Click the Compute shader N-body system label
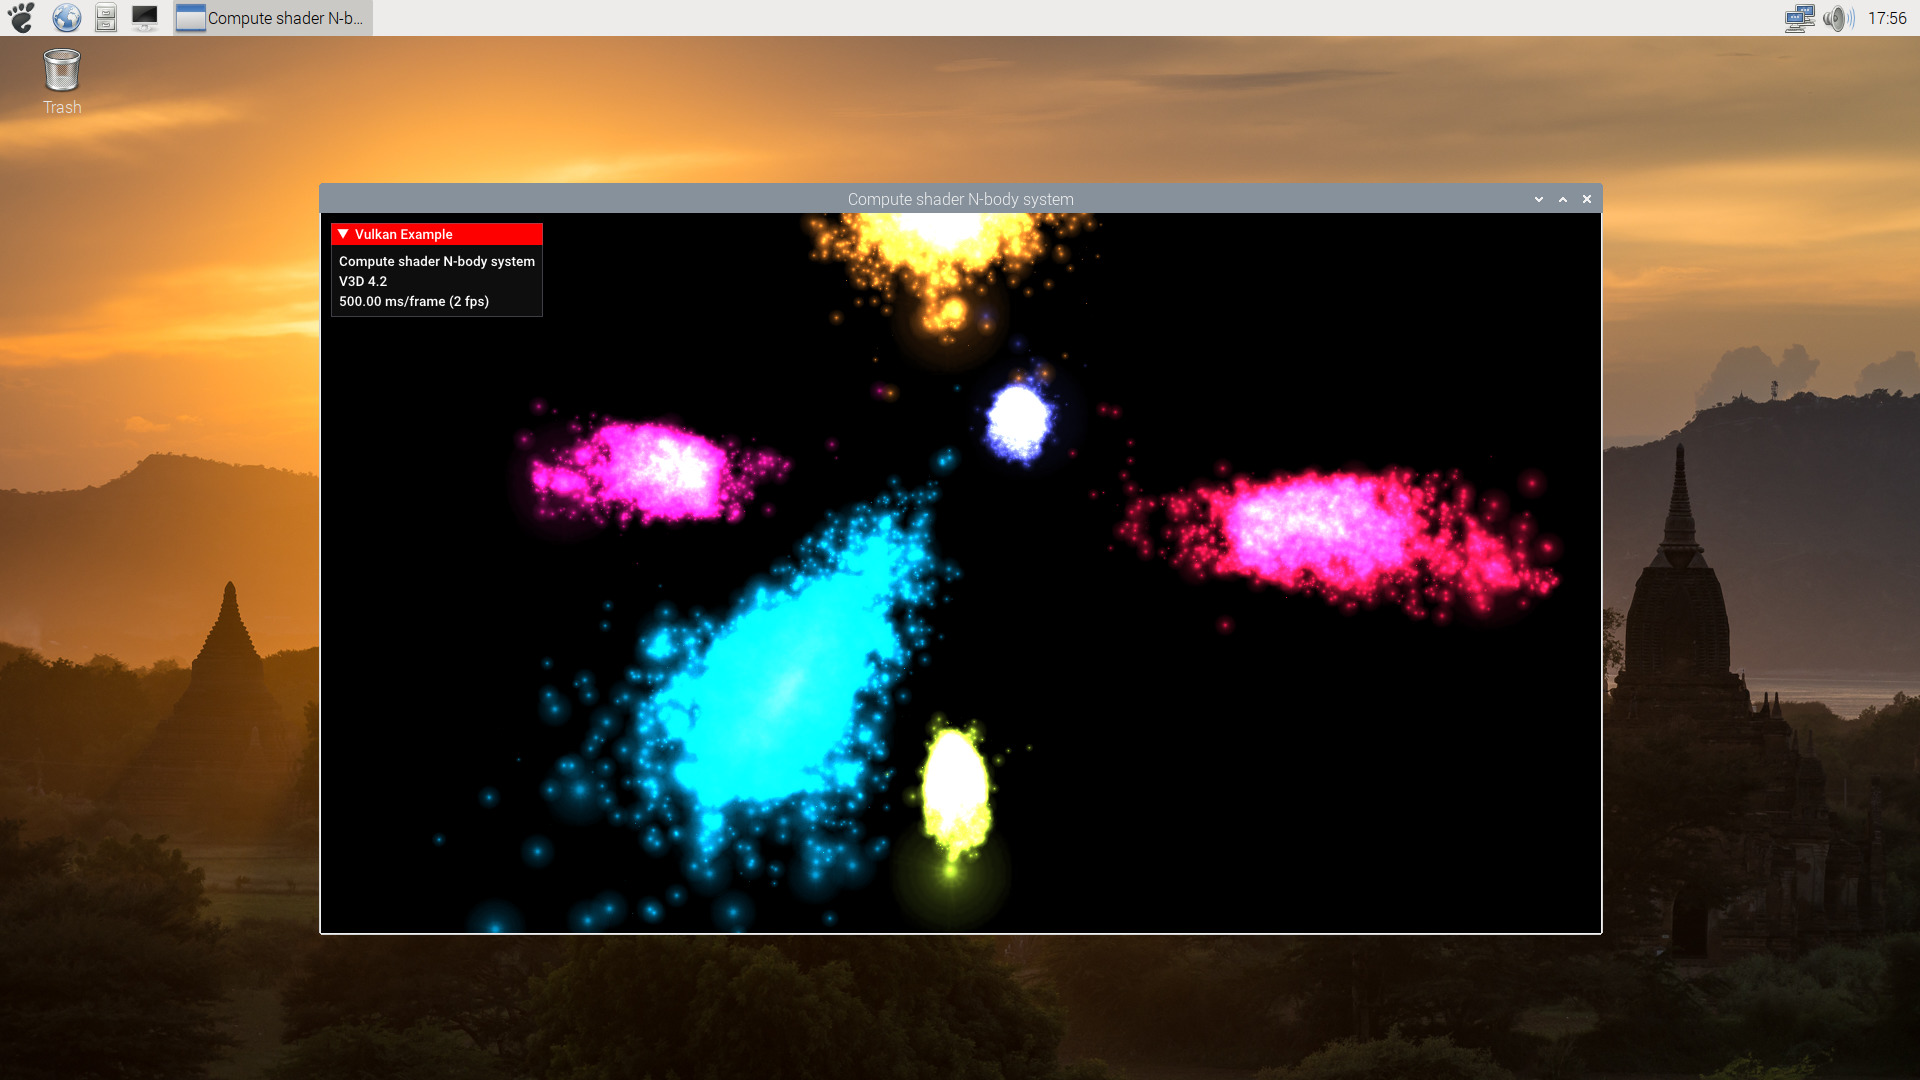The height and width of the screenshot is (1080, 1920). pyautogui.click(x=436, y=261)
